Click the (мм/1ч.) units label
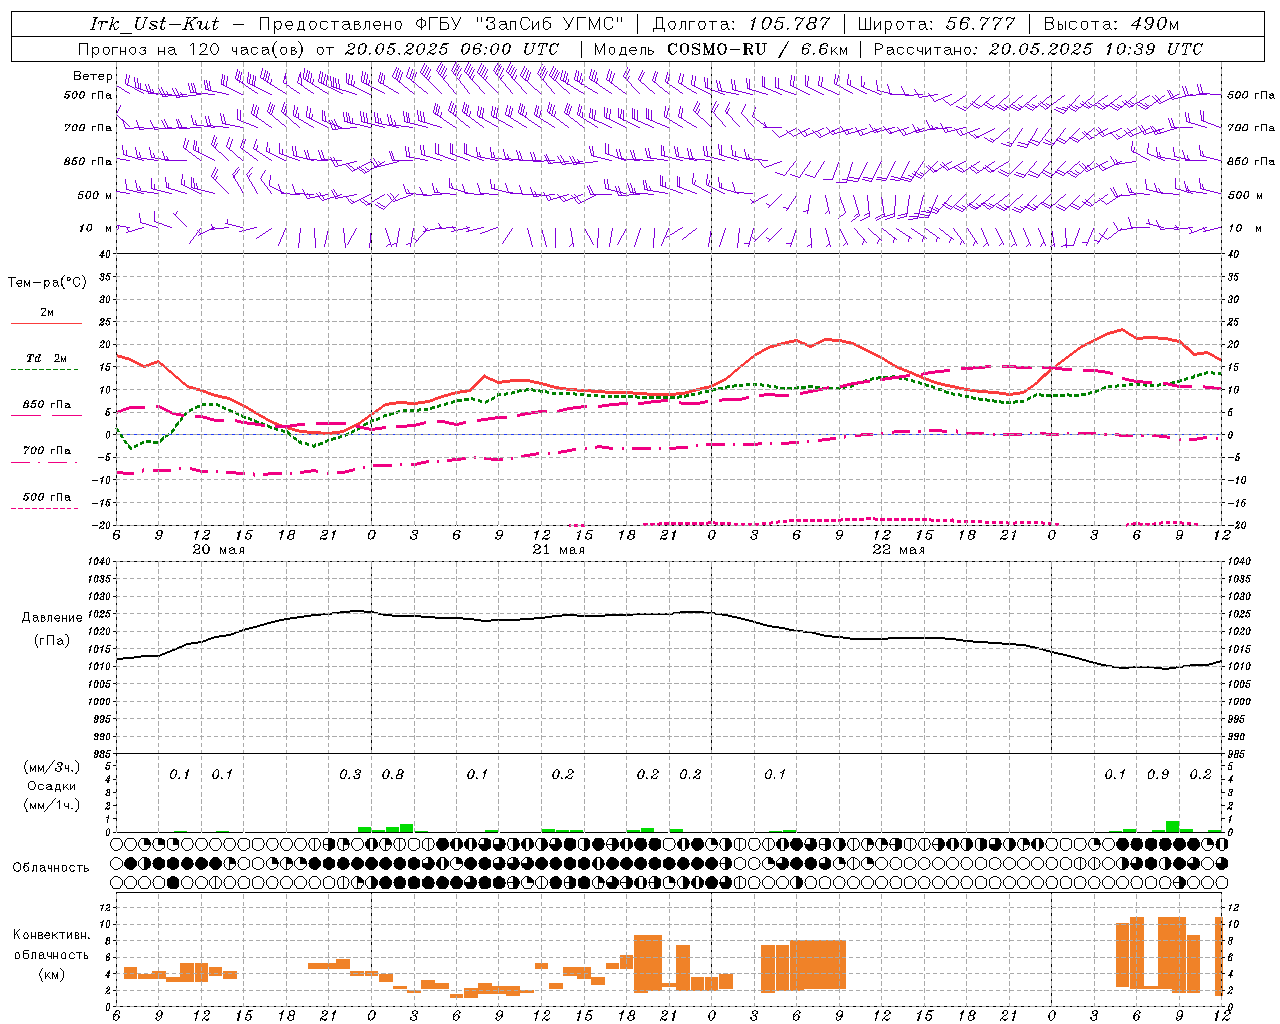Screen dimensions: 1280x1024 coord(51,805)
